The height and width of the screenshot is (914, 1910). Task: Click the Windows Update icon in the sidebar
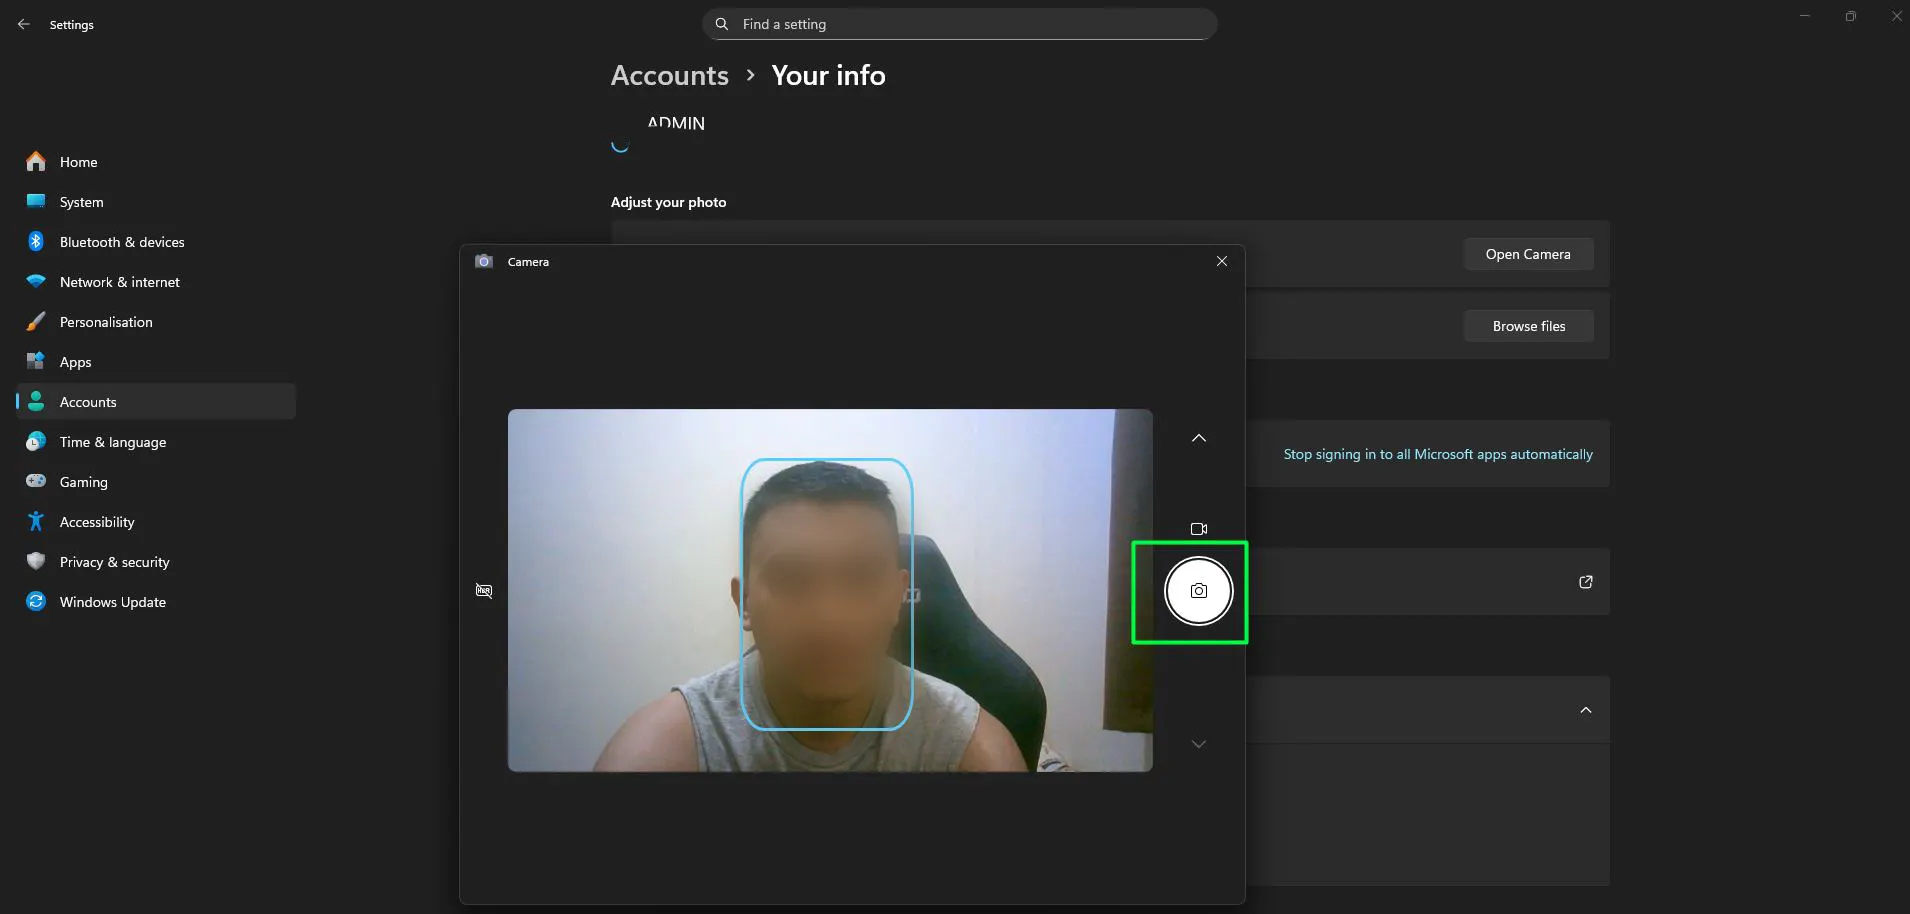point(35,601)
